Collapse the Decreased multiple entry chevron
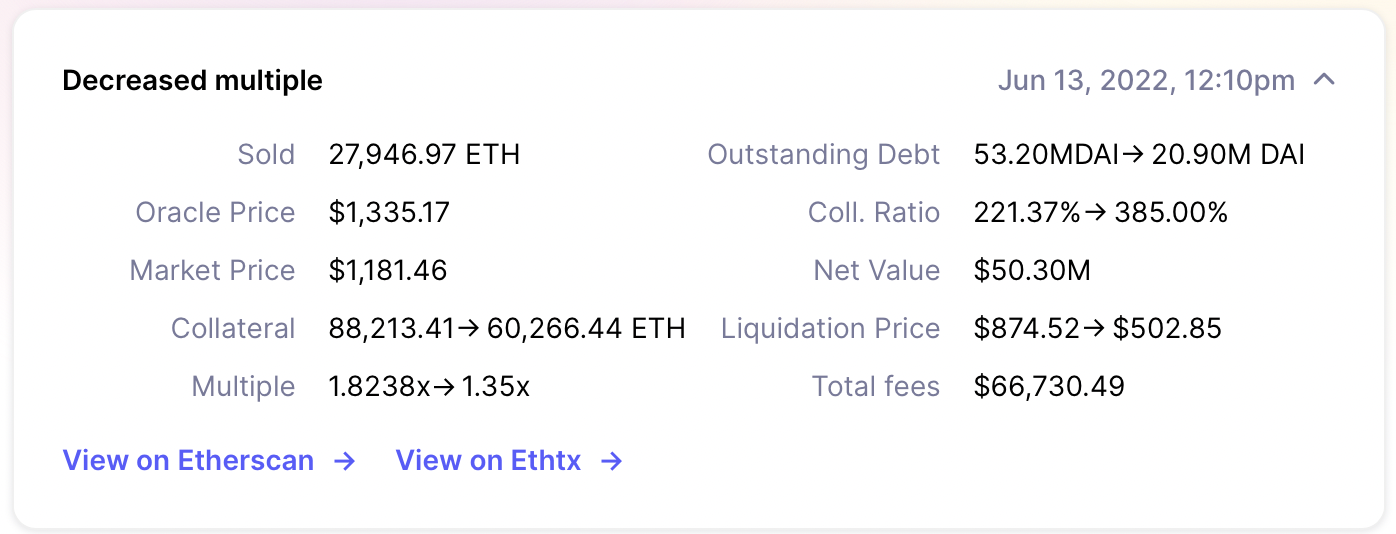 pos(1324,80)
